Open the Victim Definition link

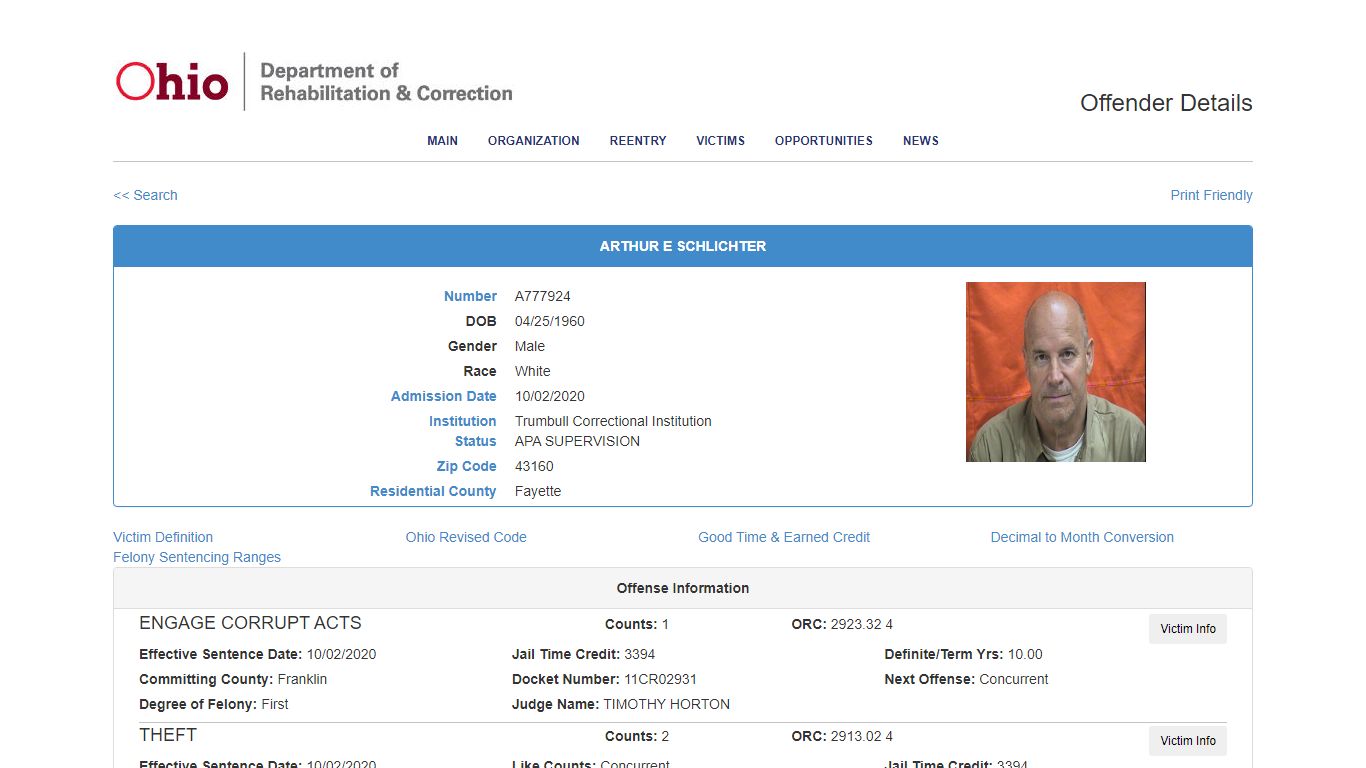[163, 537]
